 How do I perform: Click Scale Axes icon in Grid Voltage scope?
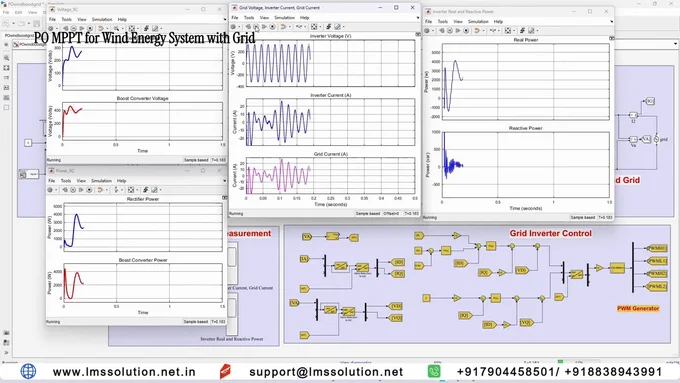tap(314, 26)
